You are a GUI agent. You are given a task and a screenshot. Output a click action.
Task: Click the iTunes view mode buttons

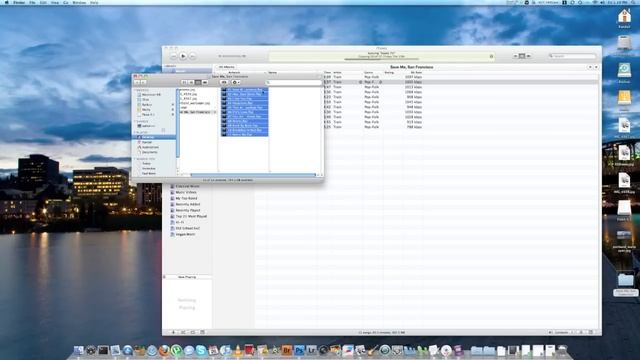click(x=522, y=56)
